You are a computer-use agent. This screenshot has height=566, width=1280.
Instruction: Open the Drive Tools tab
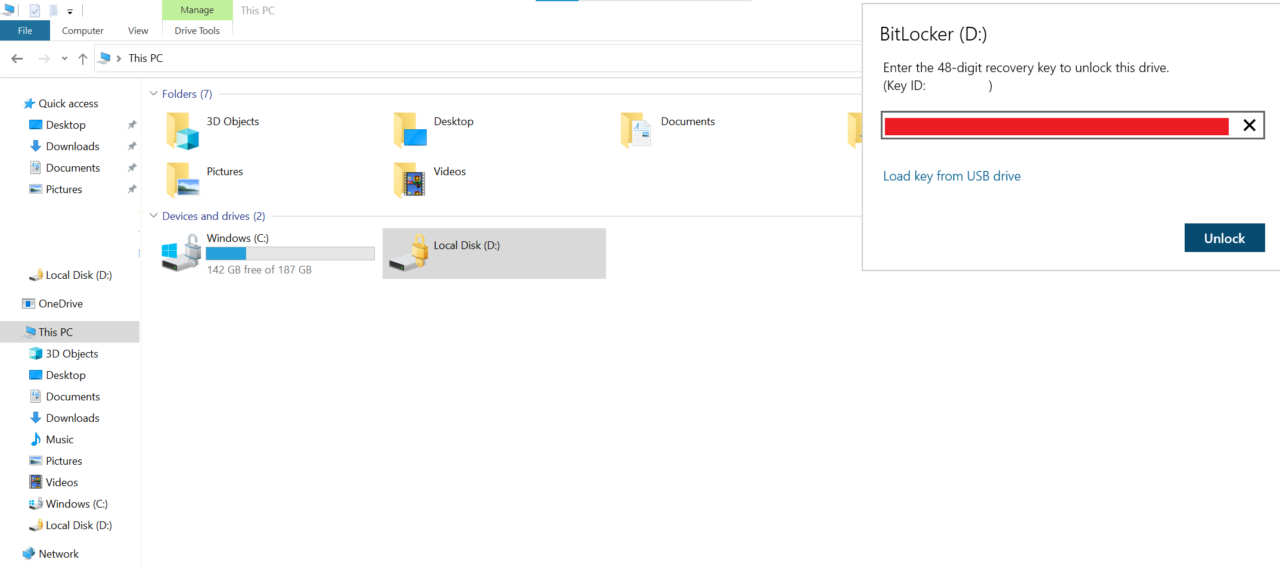197,31
